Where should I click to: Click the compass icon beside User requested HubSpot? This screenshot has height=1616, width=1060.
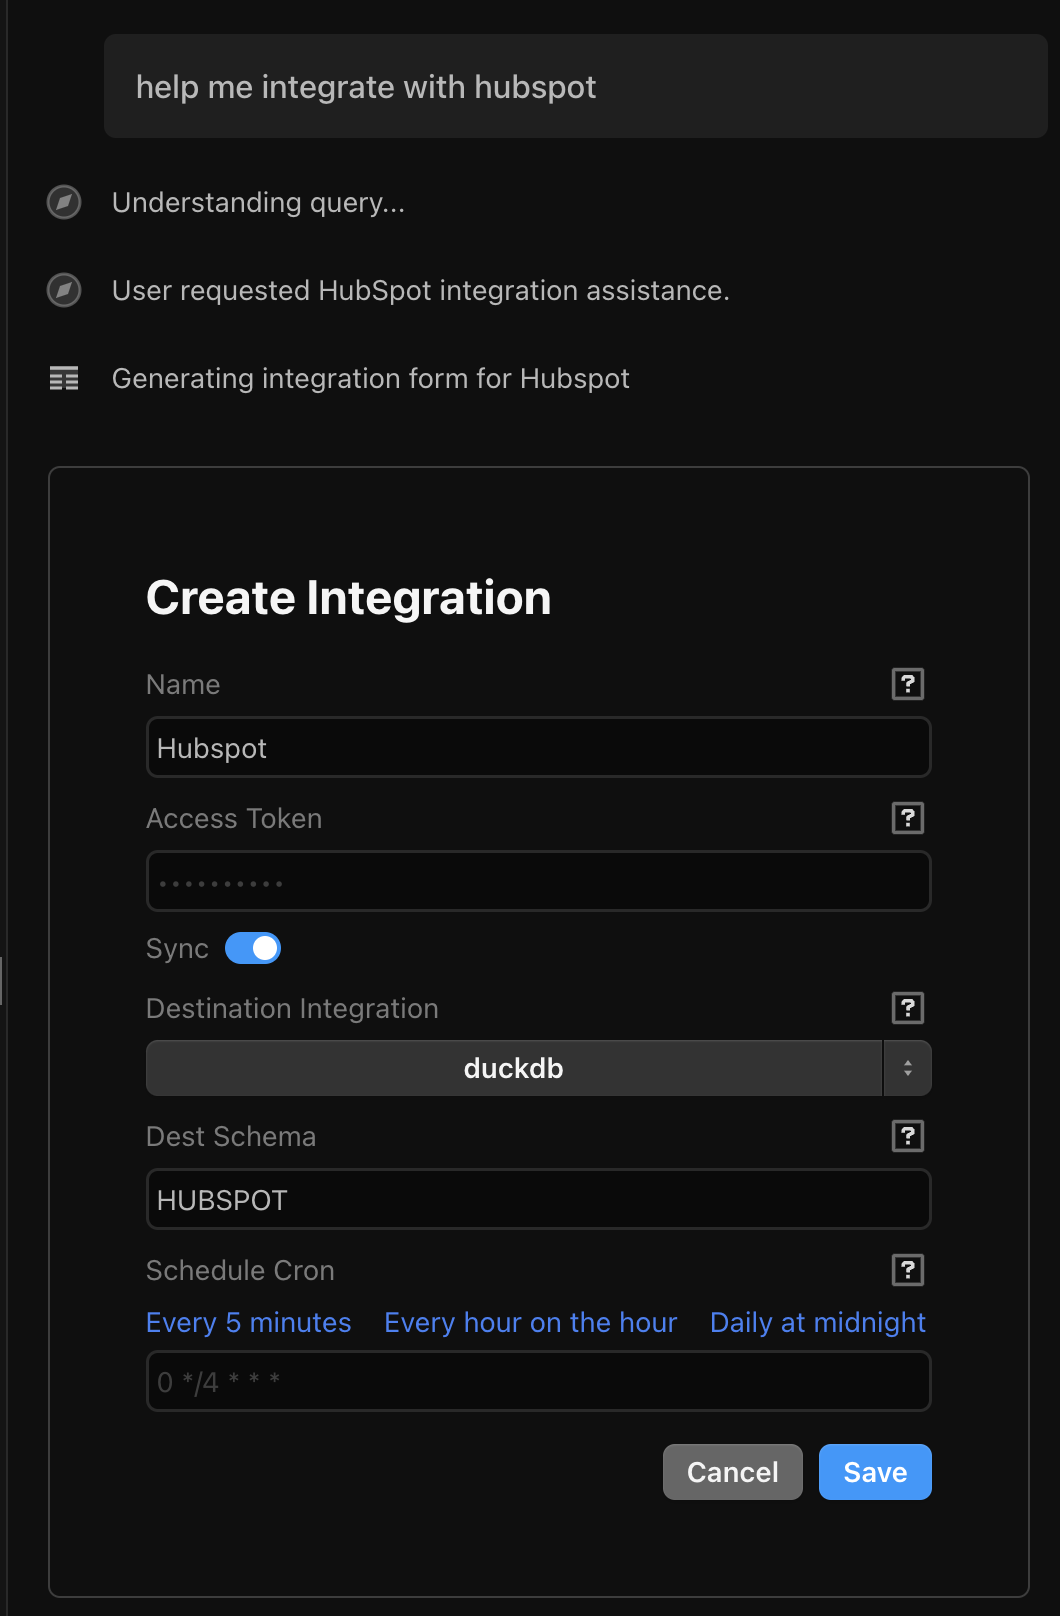(x=64, y=290)
